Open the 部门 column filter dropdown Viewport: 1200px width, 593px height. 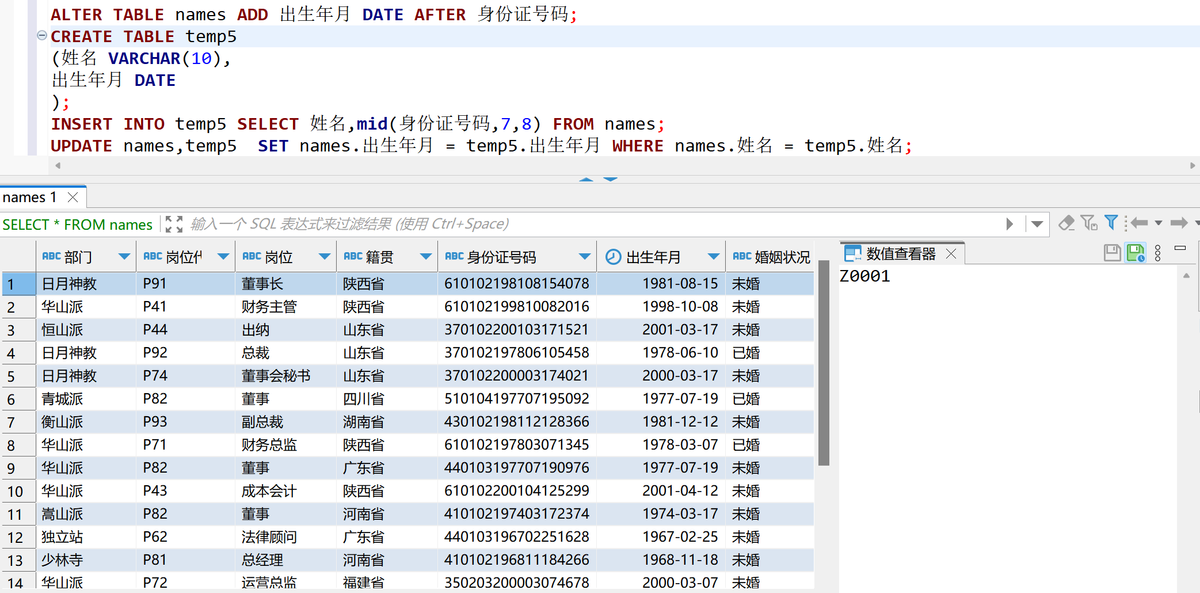(x=124, y=257)
